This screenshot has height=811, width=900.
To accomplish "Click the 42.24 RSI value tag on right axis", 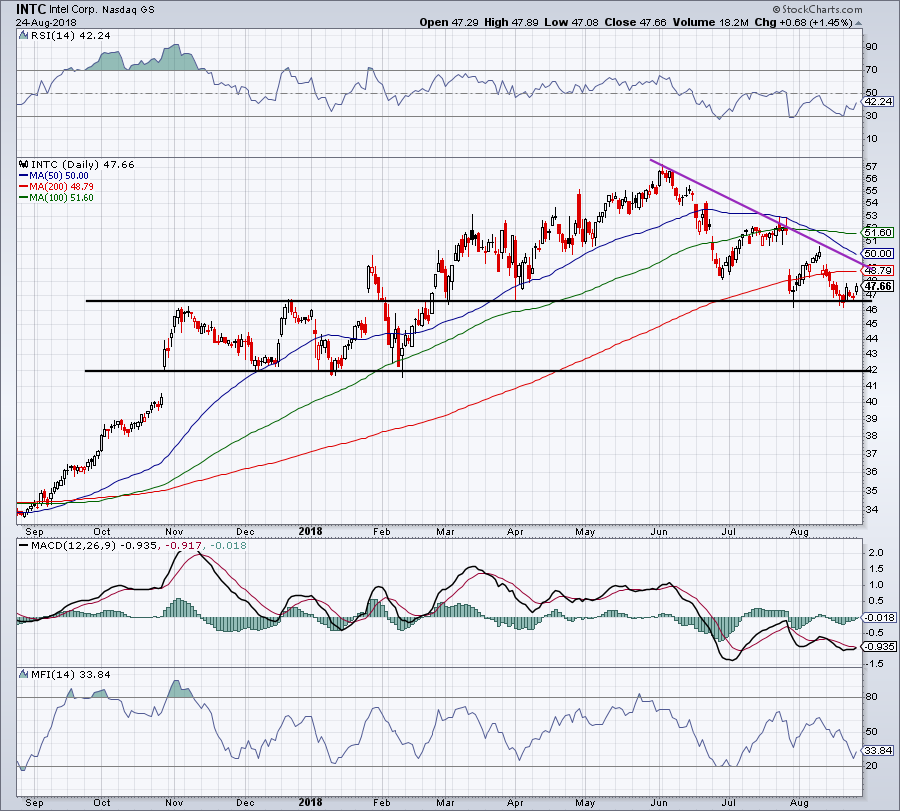I will (878, 102).
